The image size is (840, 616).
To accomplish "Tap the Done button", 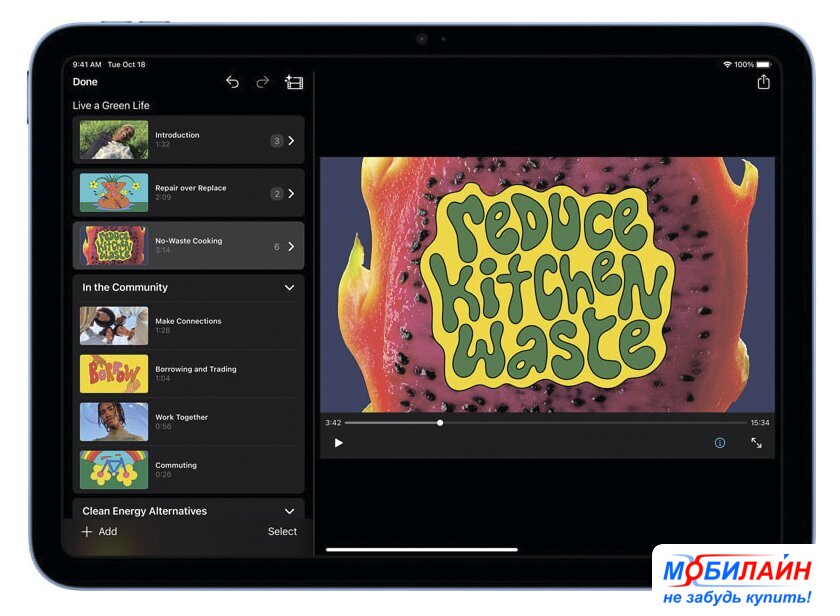I will click(x=85, y=82).
